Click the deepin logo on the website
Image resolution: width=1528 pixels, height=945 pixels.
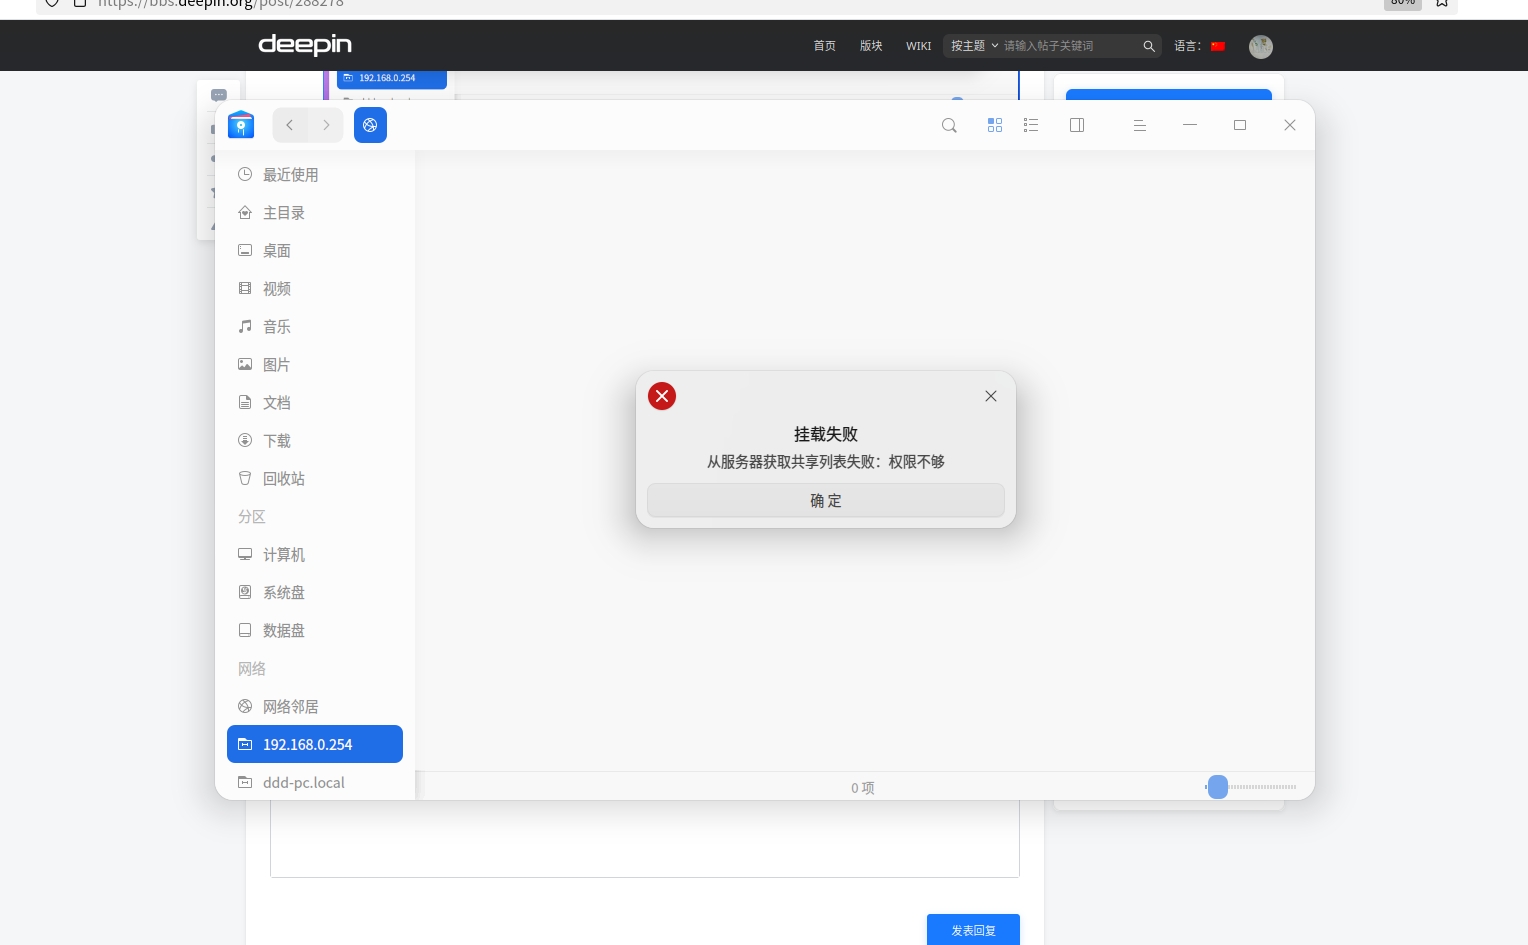305,45
